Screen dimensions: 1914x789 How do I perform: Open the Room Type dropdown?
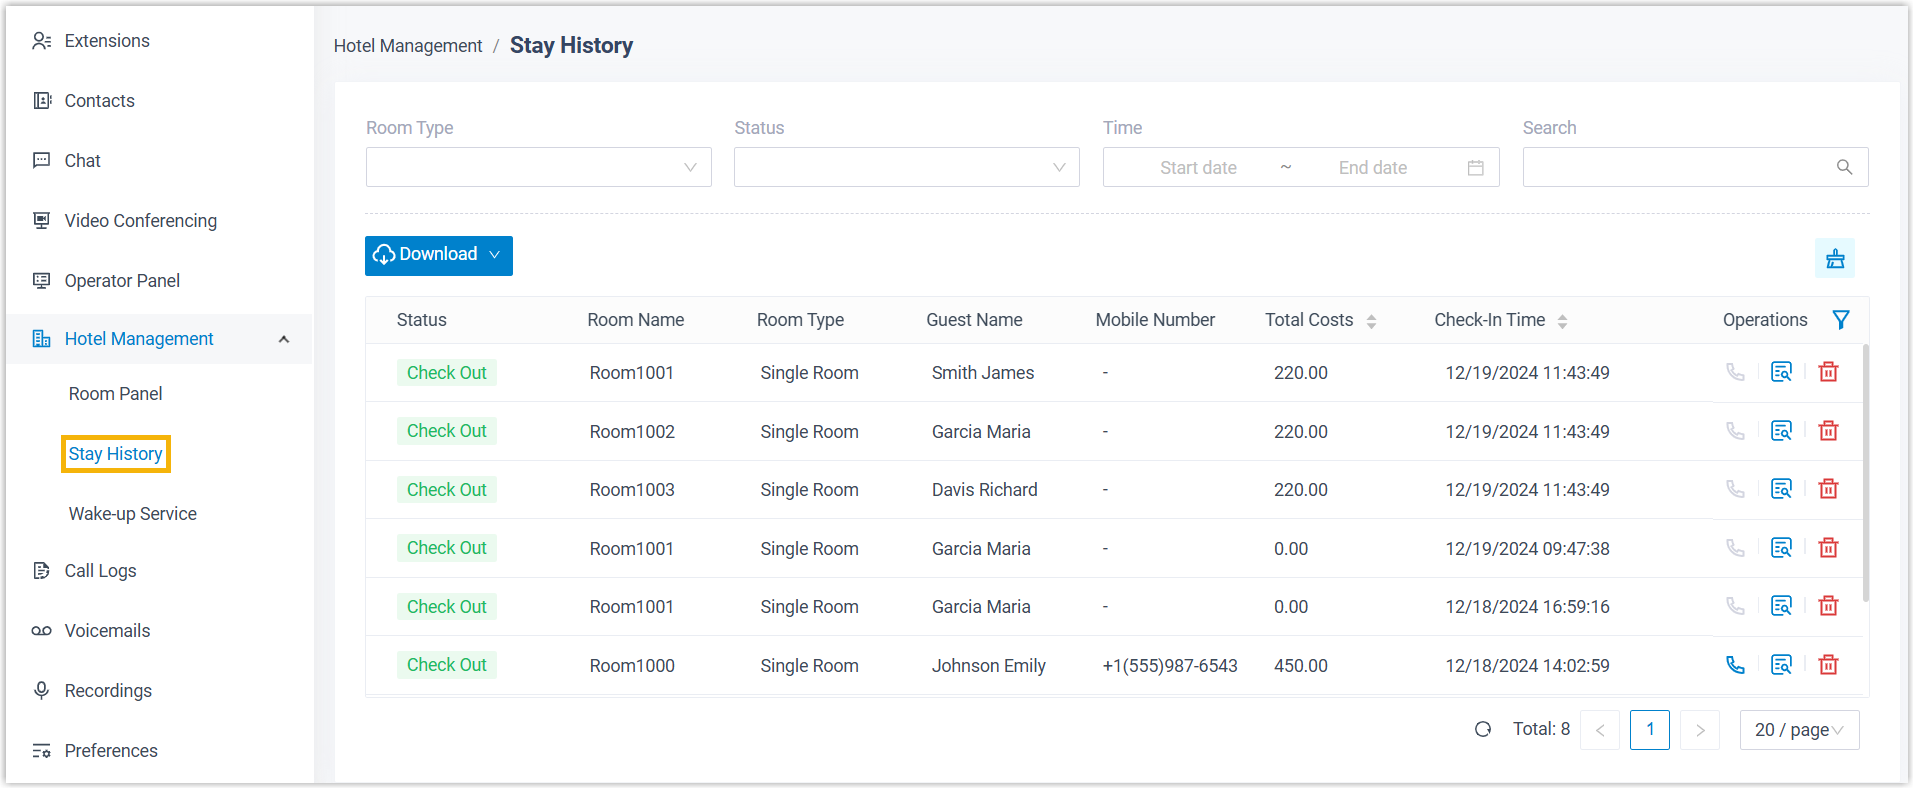[538, 167]
